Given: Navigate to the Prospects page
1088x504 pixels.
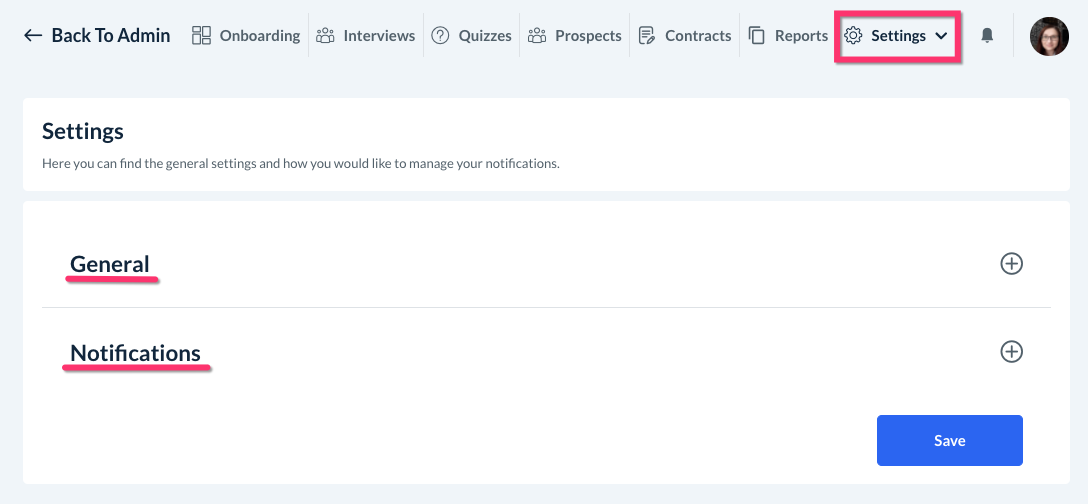Looking at the screenshot, I should click(x=588, y=36).
